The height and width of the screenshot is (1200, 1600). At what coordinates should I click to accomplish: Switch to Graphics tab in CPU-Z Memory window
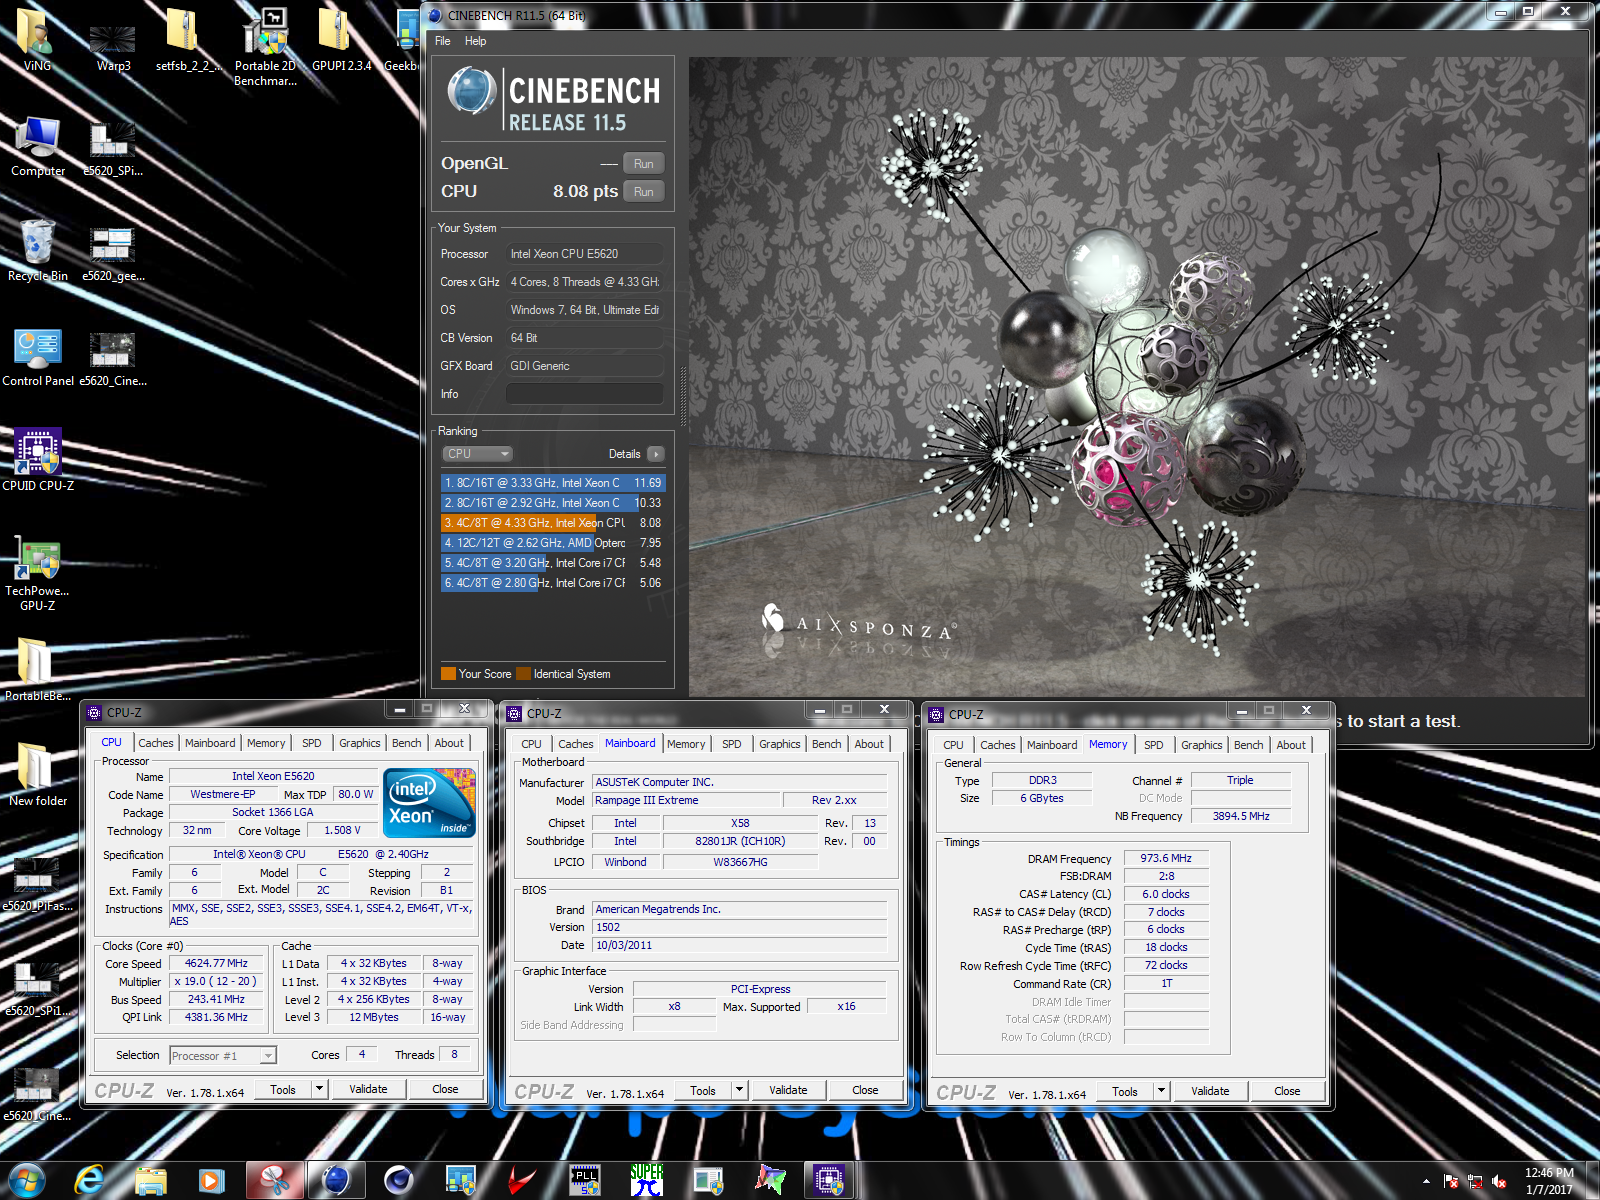click(x=1201, y=745)
